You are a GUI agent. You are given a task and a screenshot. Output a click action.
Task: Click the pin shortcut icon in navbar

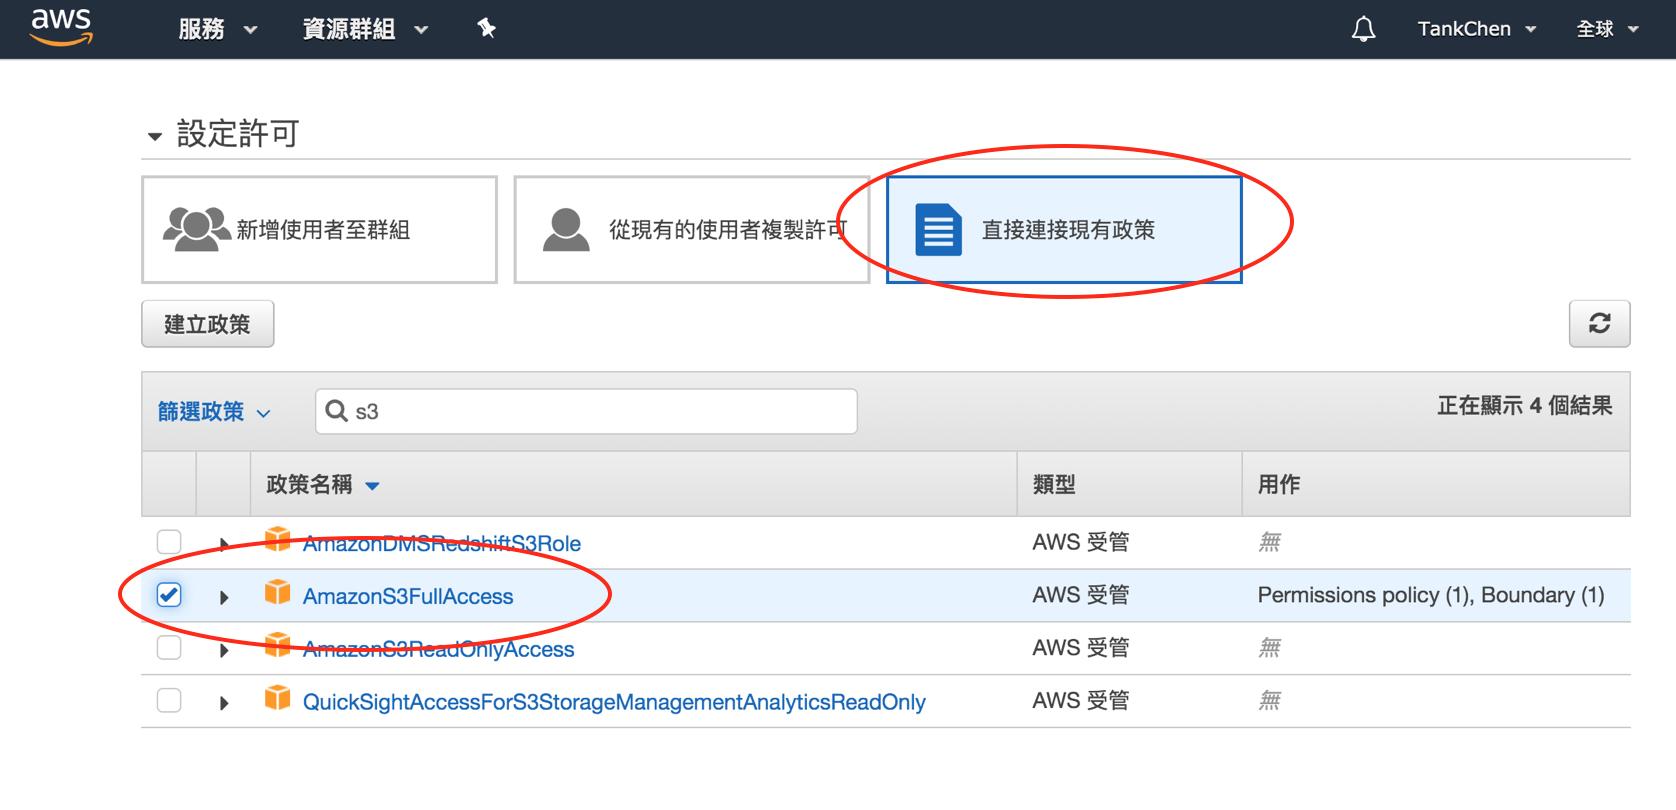tap(487, 29)
